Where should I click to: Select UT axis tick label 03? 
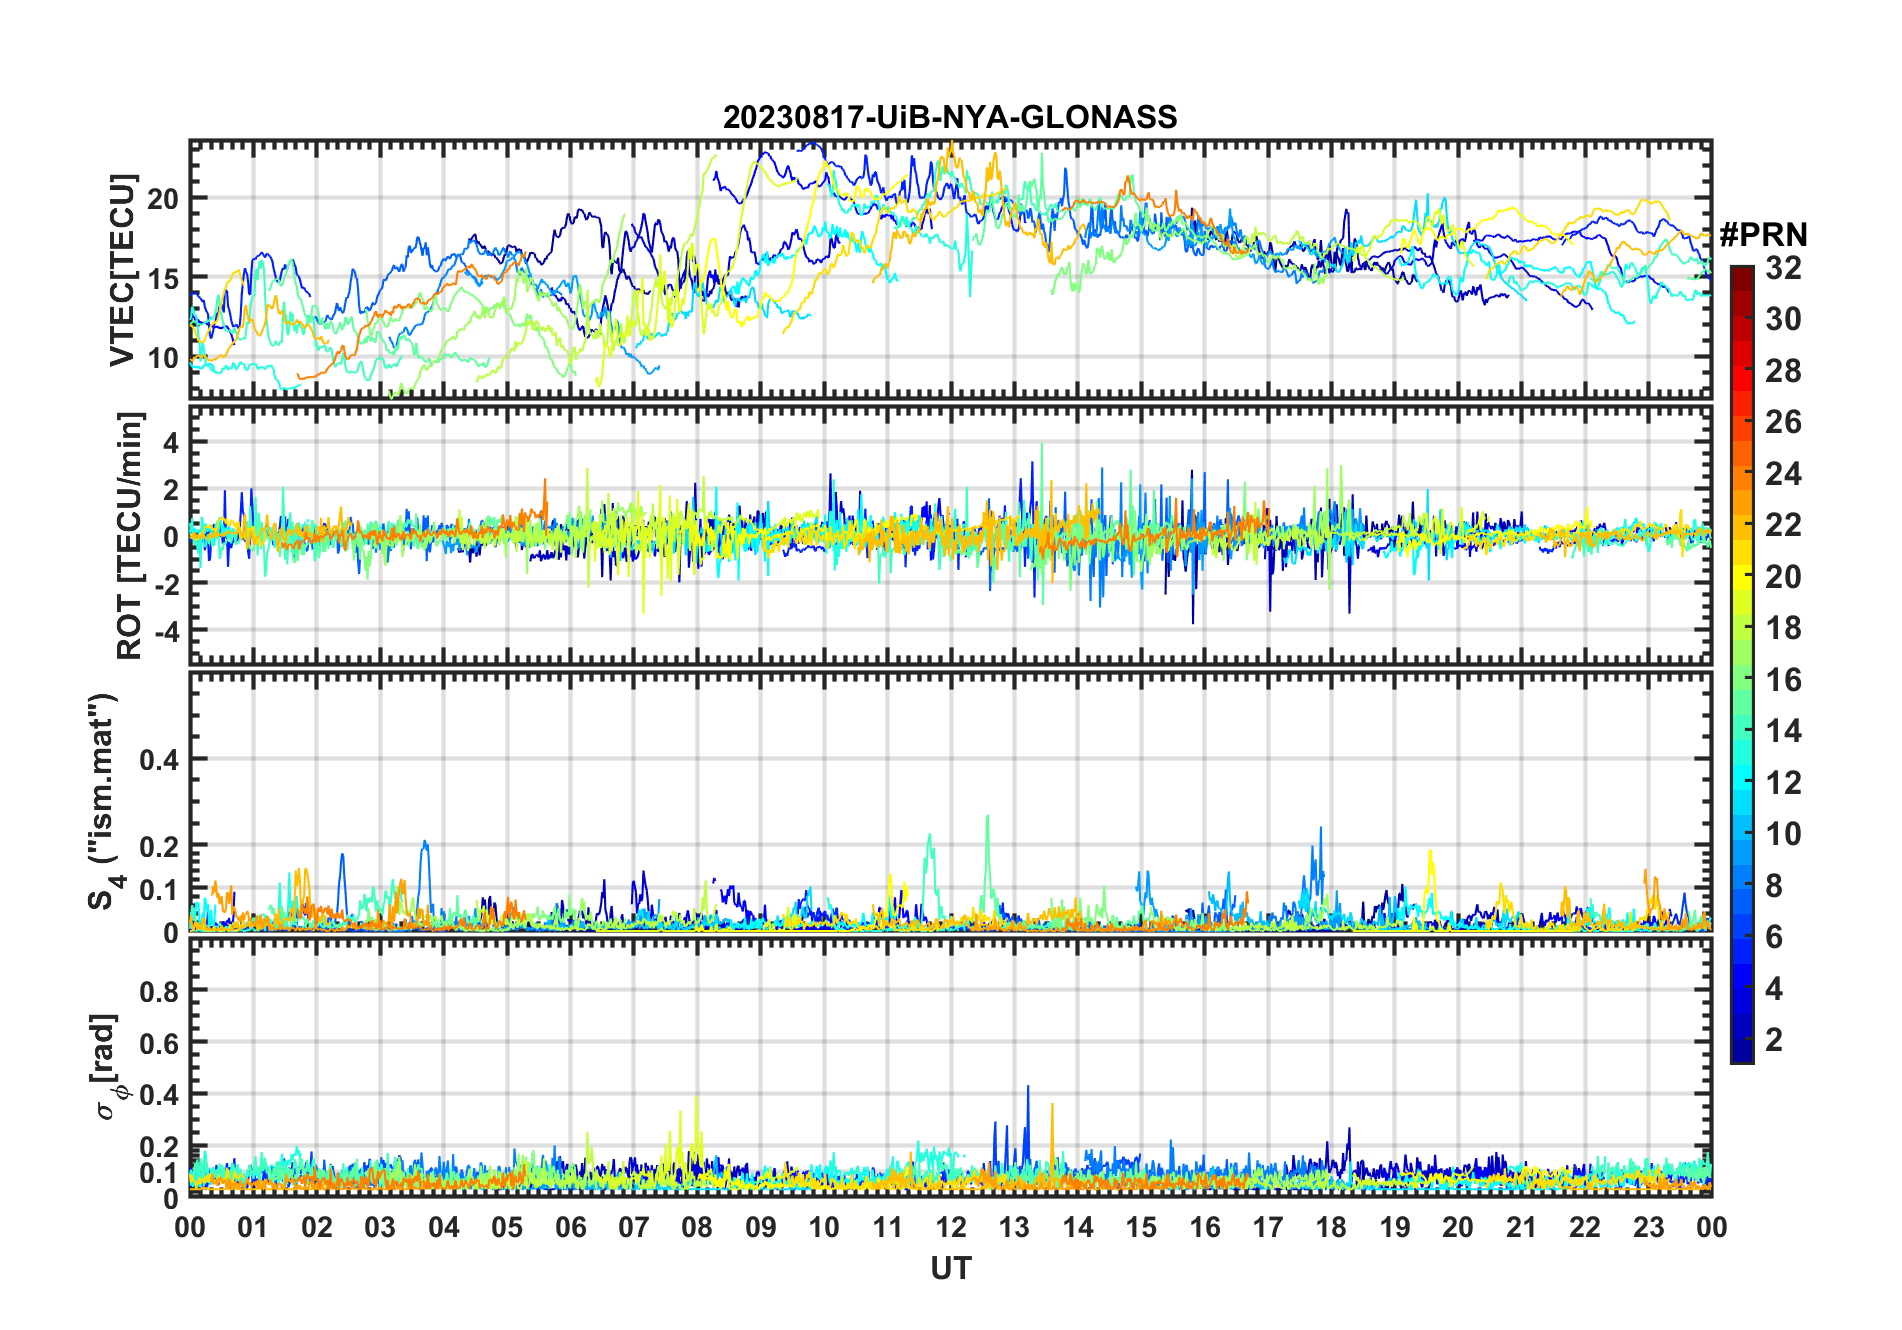click(380, 1227)
